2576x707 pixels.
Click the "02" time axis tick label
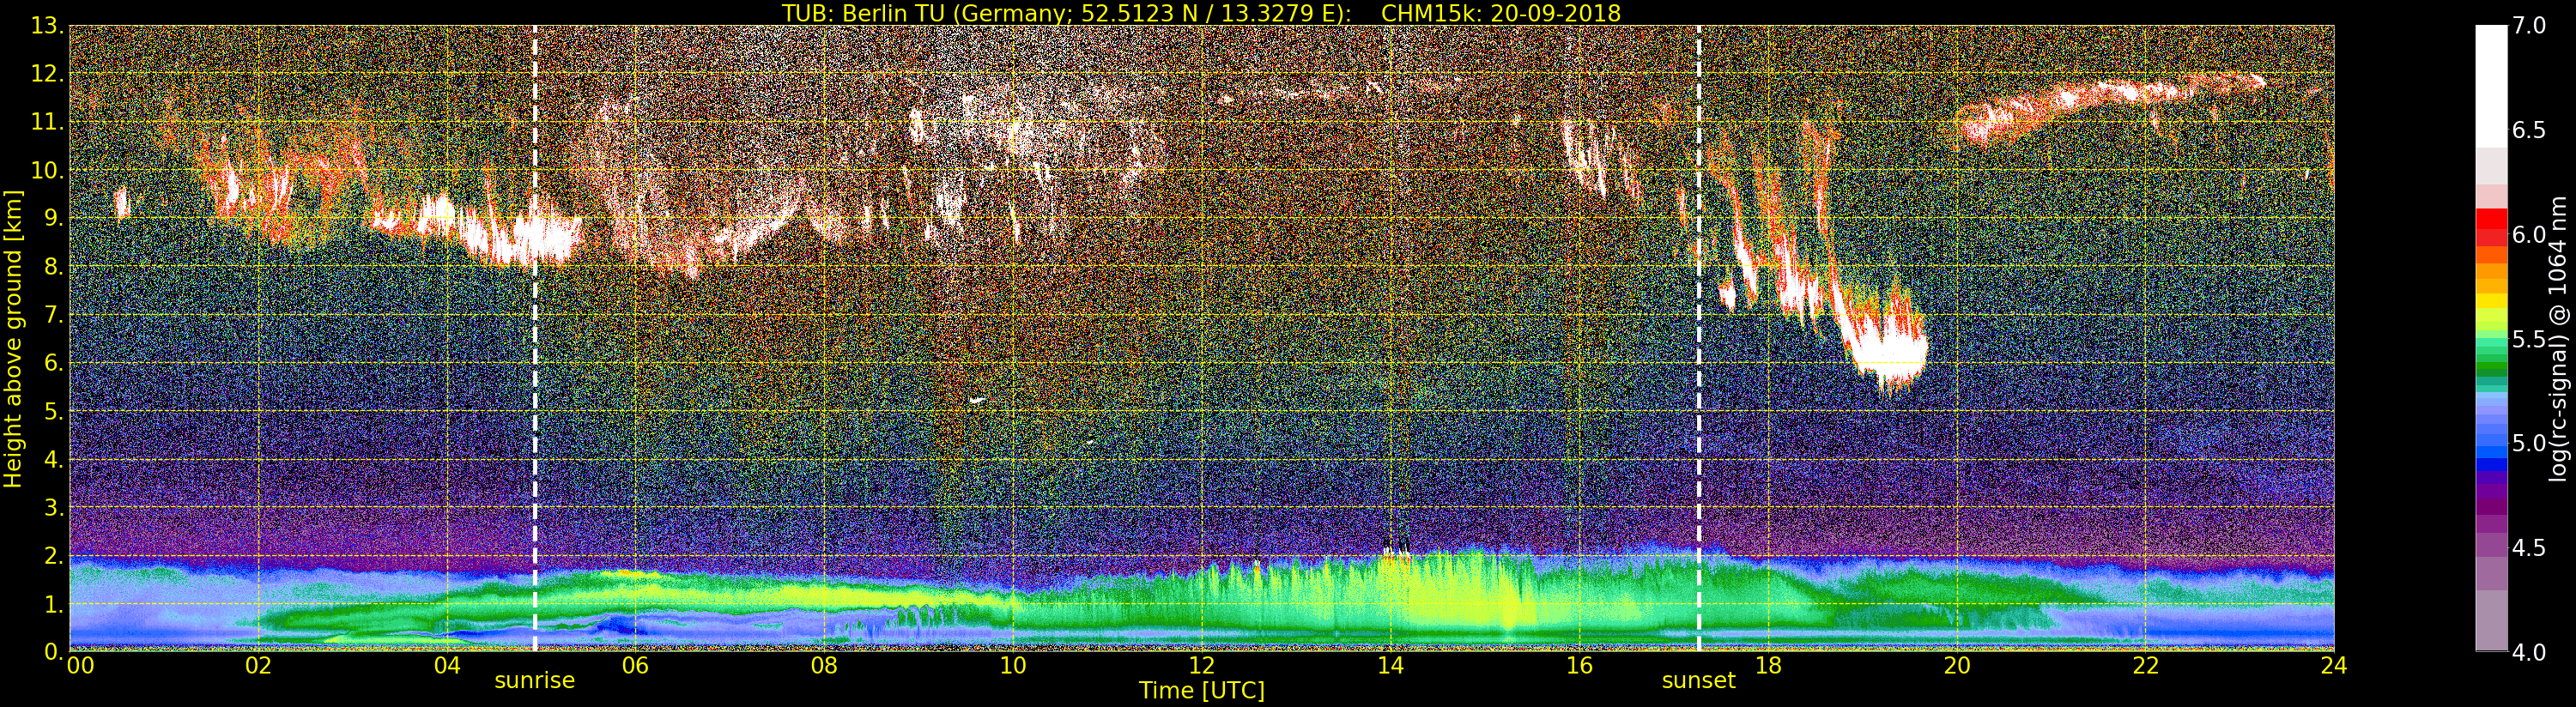pos(258,666)
